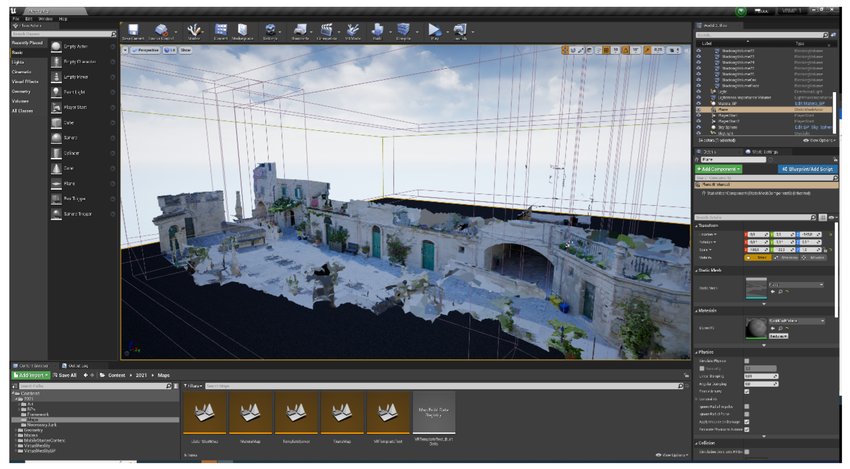Open the editor Settings toolbar icon
Viewport: 850px width, 469px height.
click(x=271, y=32)
